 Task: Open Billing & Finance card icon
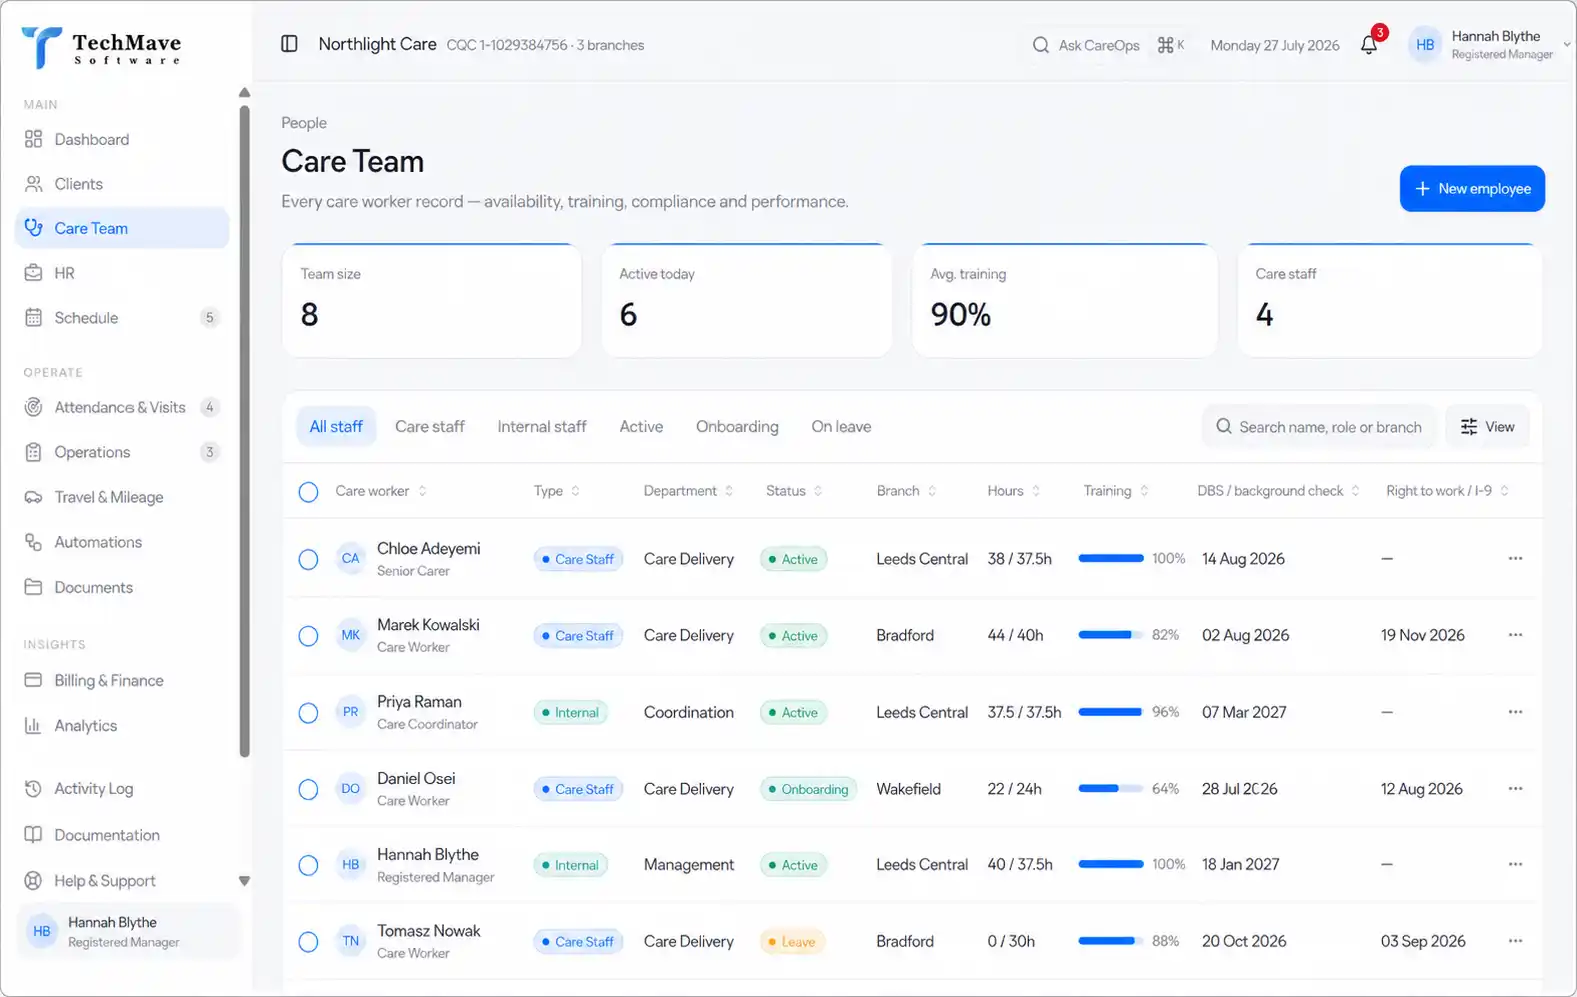tap(34, 680)
